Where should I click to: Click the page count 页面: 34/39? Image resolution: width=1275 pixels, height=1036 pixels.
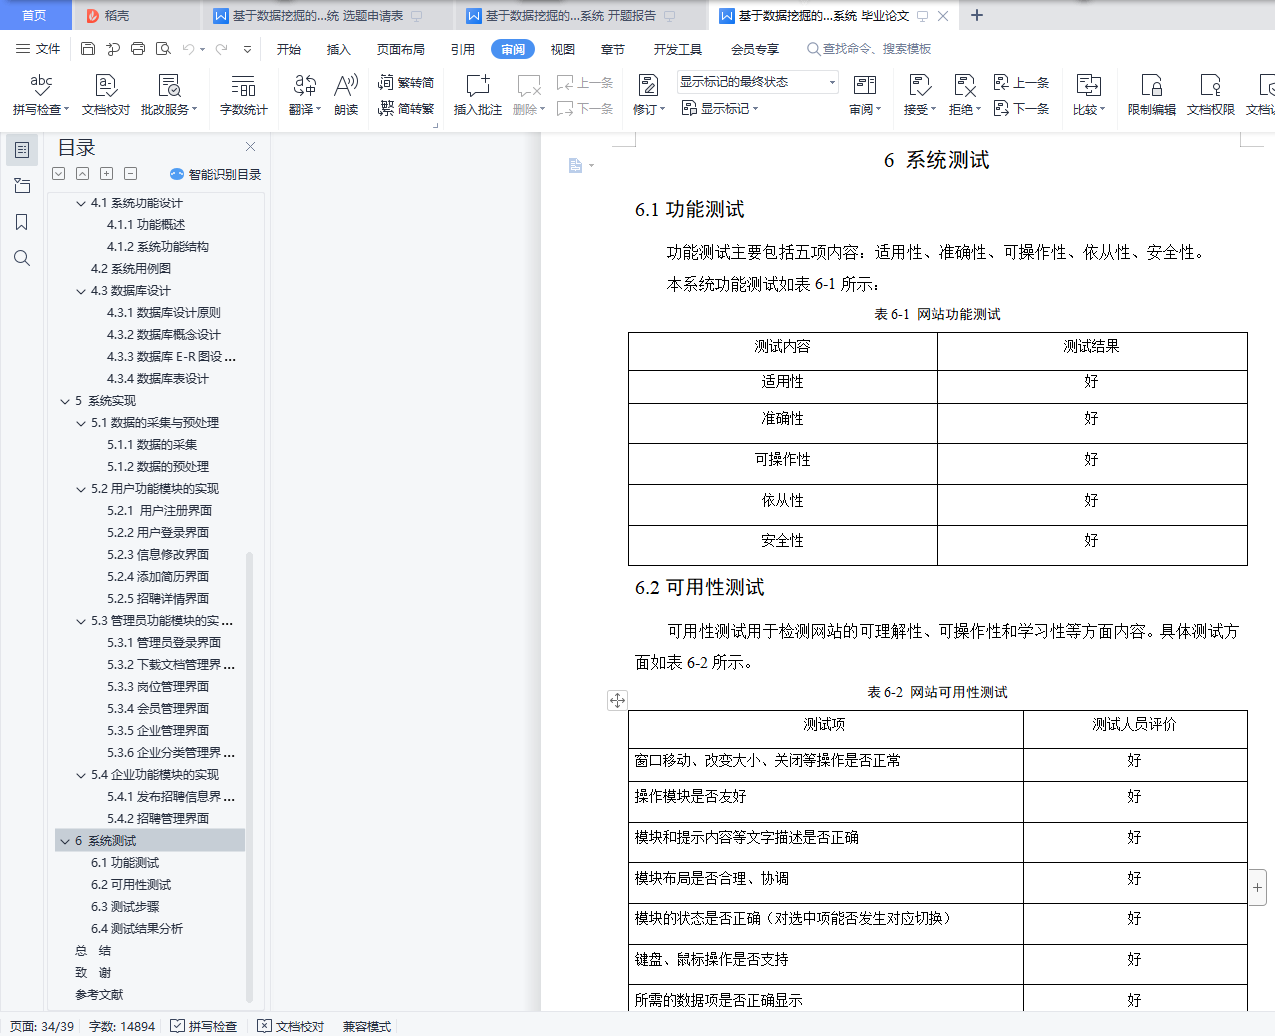pos(42,1026)
